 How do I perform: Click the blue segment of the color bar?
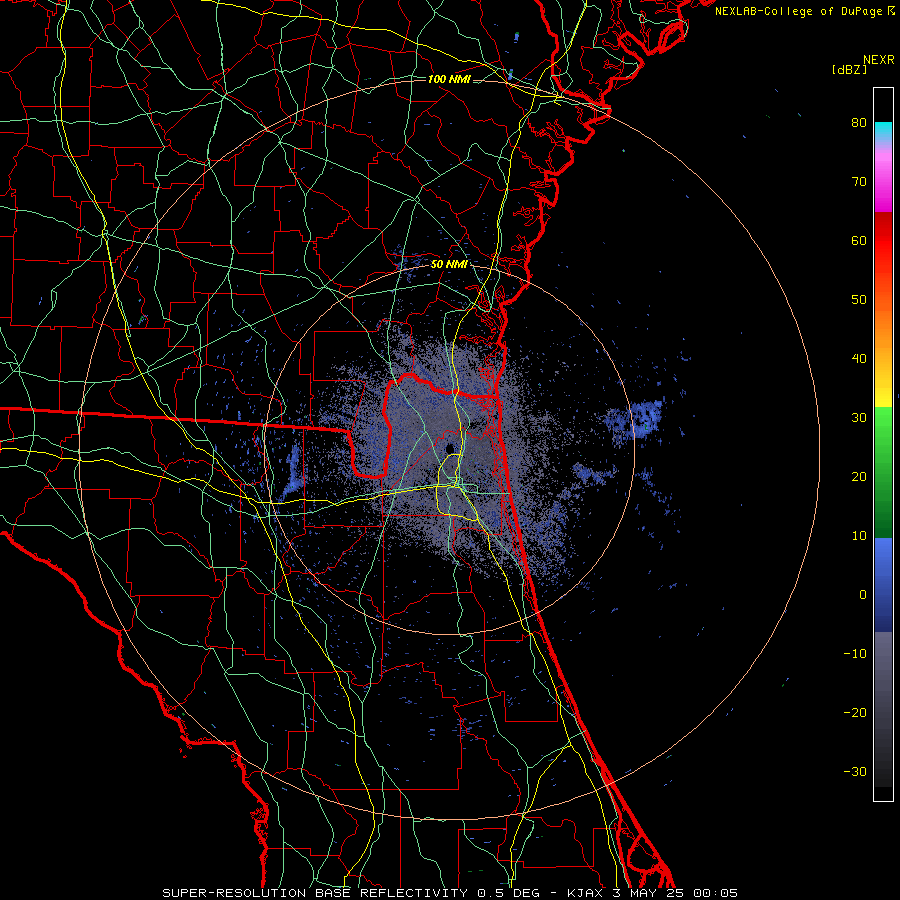(x=883, y=585)
